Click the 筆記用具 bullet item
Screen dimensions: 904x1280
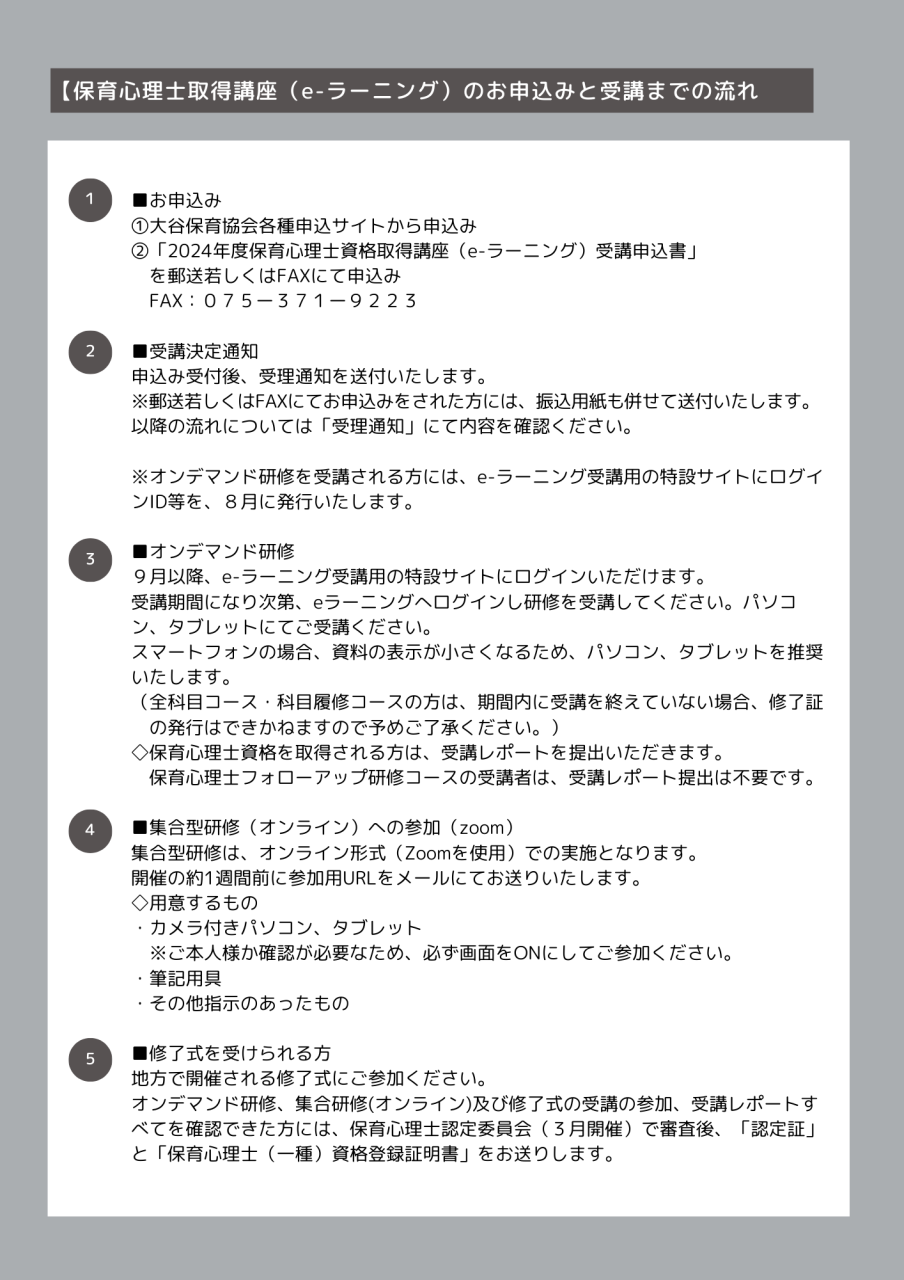point(178,979)
